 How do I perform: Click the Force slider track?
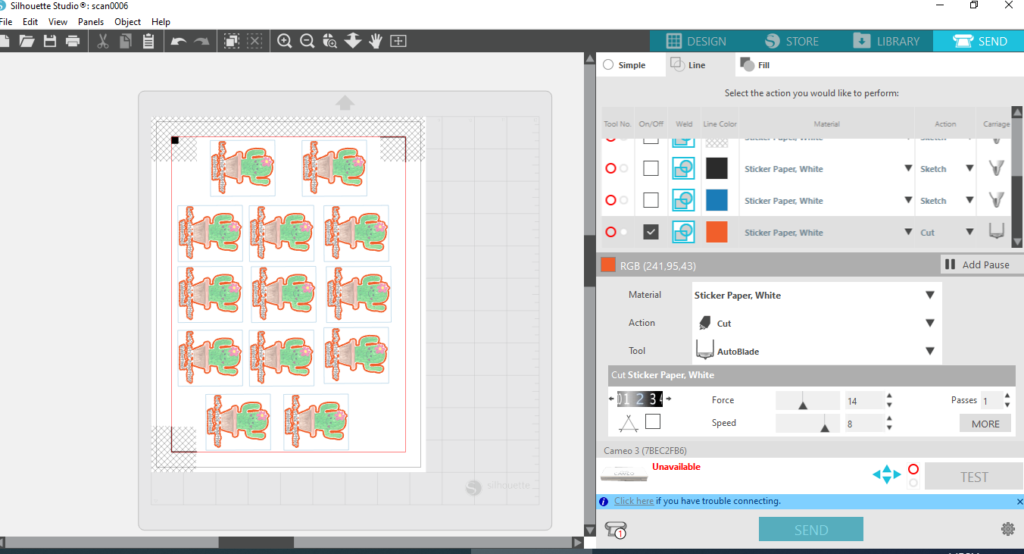(808, 400)
